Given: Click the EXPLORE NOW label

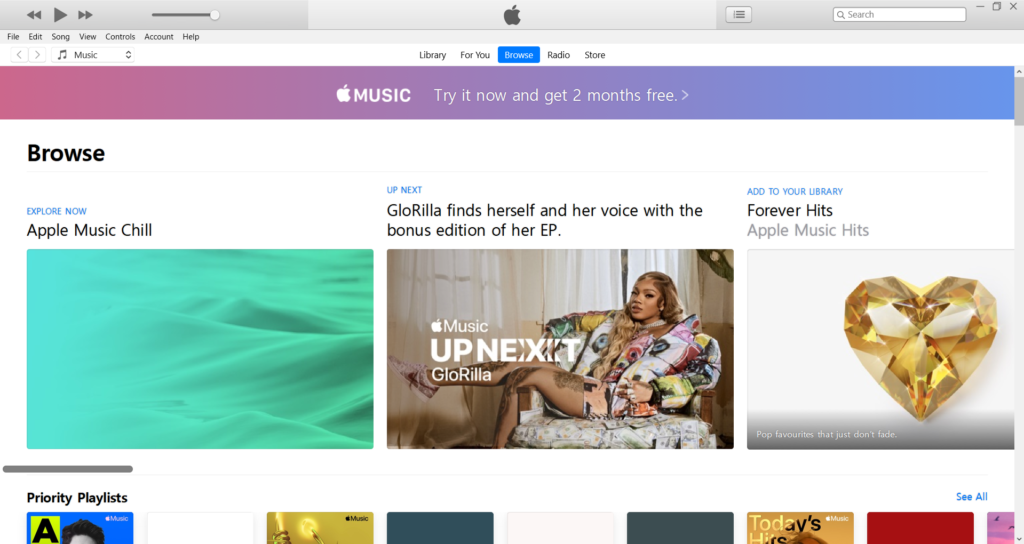Looking at the screenshot, I should click(x=56, y=211).
